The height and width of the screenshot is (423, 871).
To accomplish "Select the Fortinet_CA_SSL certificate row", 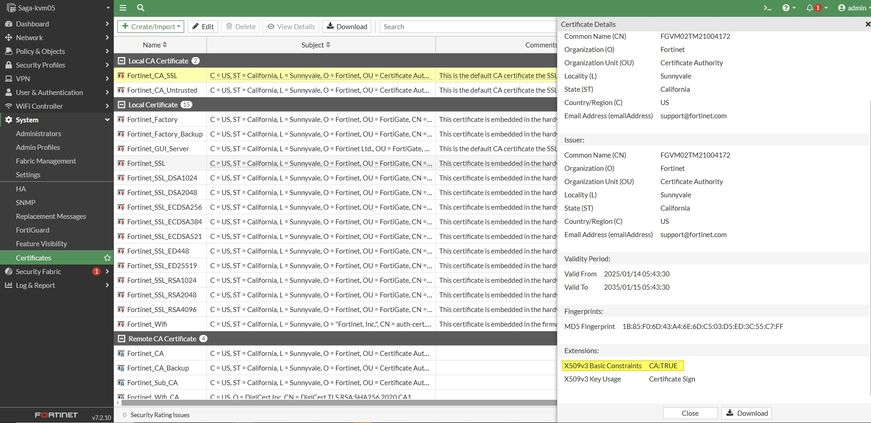I will tap(336, 75).
